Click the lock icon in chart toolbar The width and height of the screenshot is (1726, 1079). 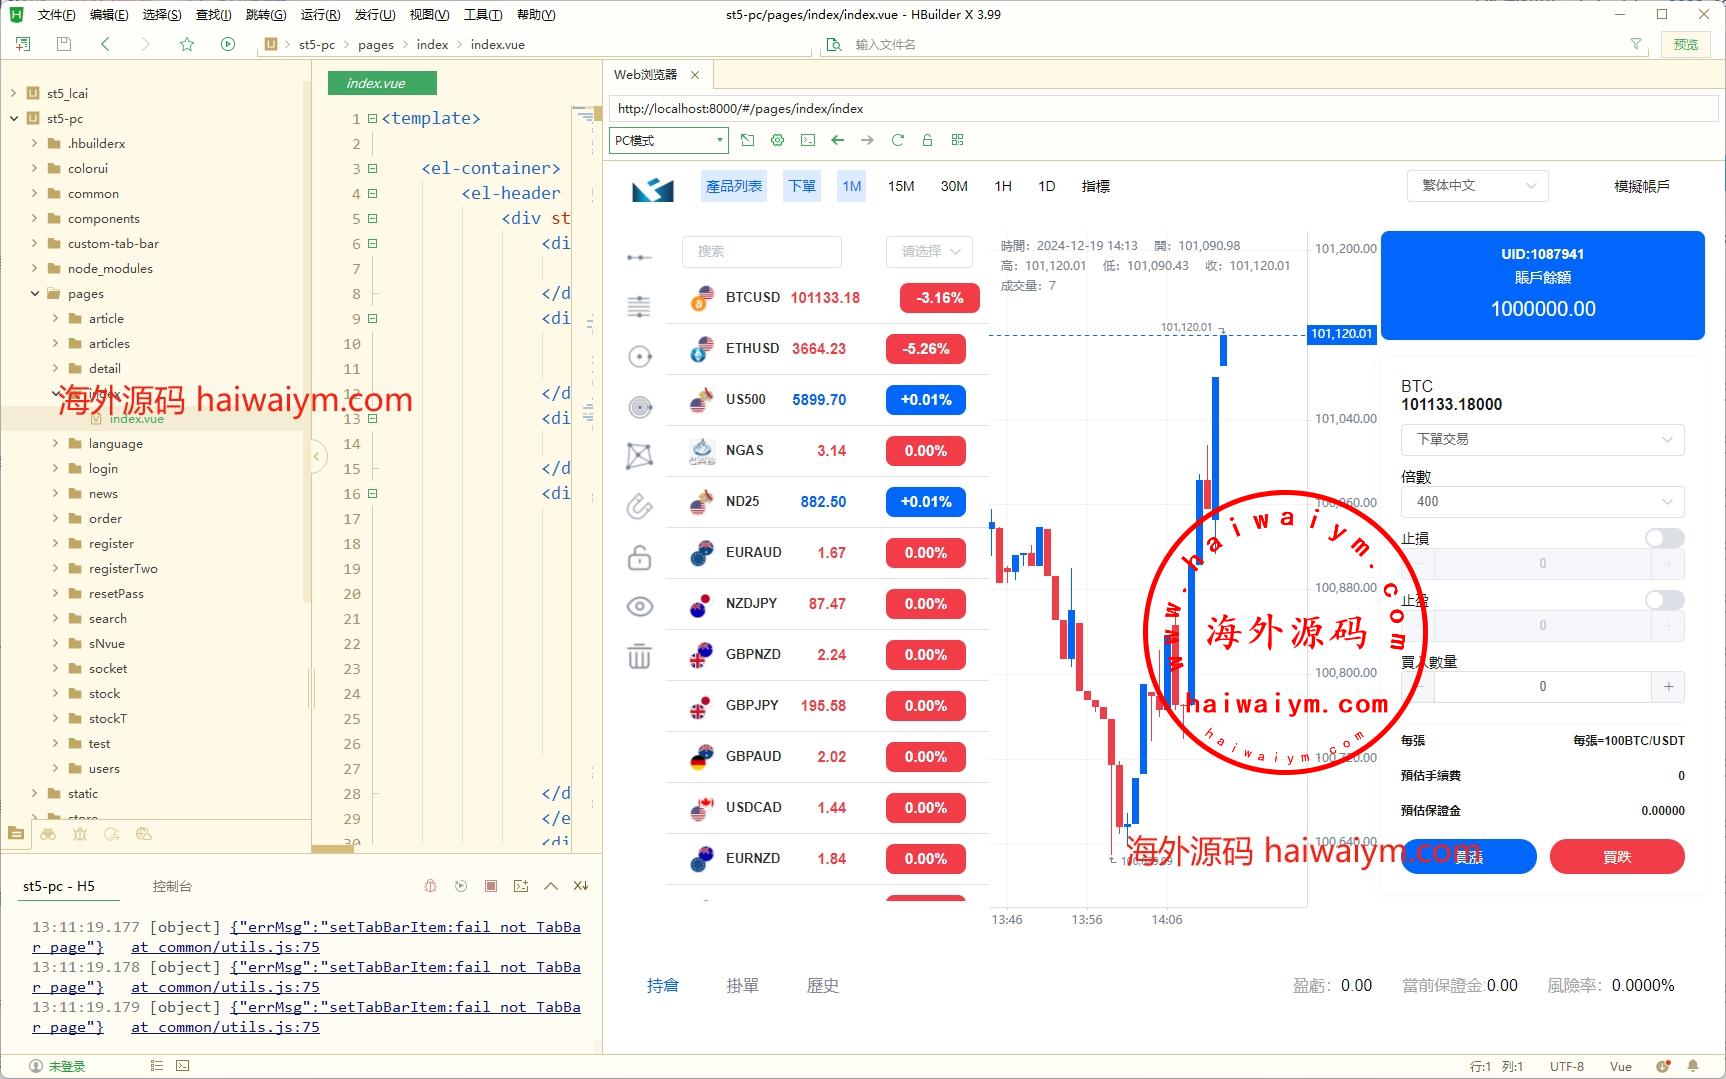coord(639,557)
